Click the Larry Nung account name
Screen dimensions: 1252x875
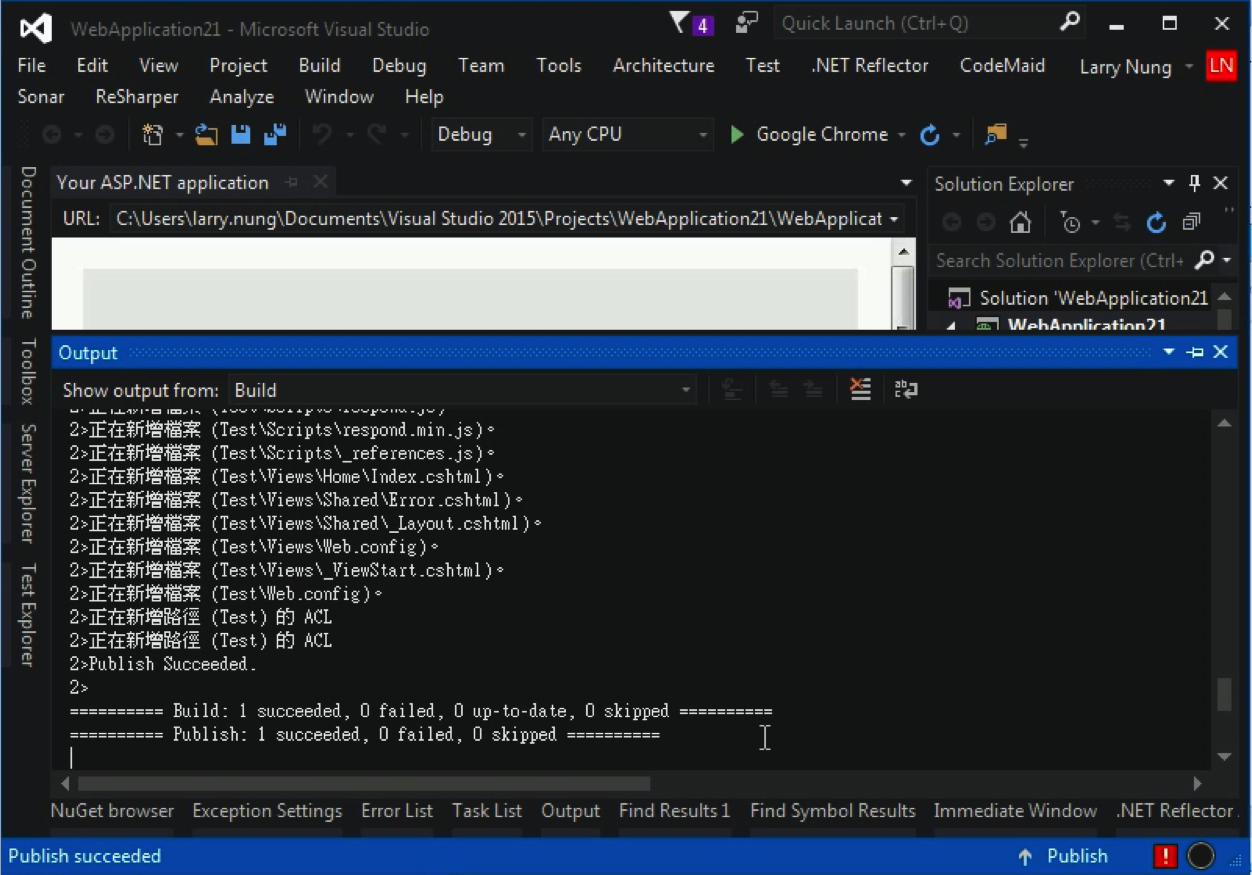[x=1125, y=66]
